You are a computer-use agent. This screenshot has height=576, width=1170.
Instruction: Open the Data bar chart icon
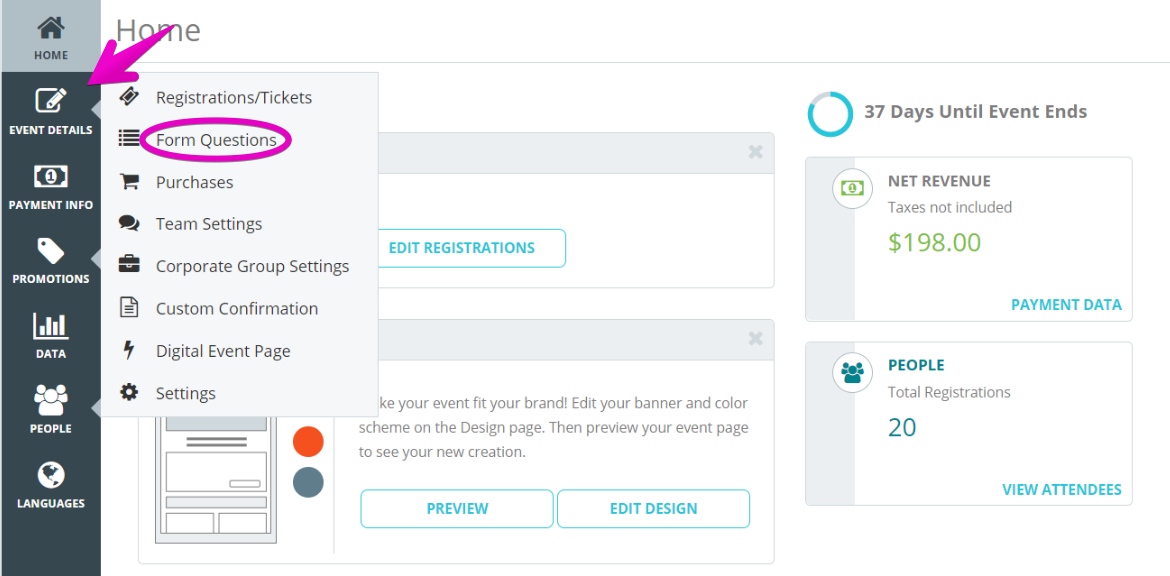51,326
